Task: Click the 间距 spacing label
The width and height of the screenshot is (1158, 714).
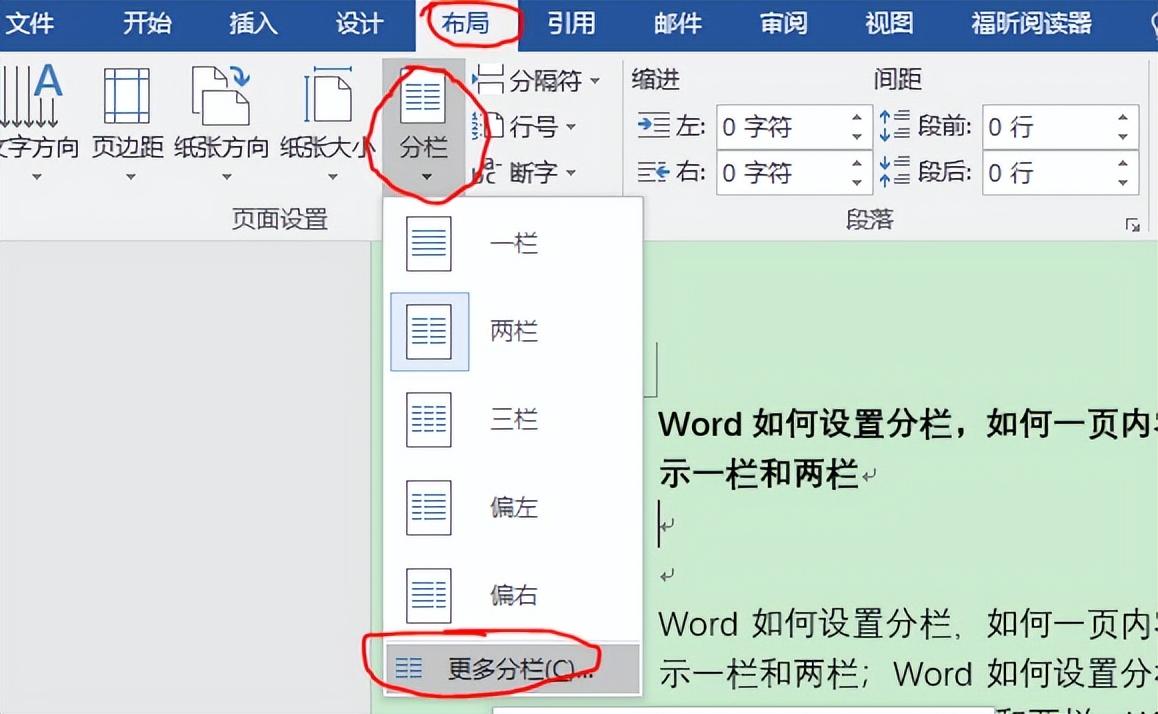Action: click(x=897, y=79)
